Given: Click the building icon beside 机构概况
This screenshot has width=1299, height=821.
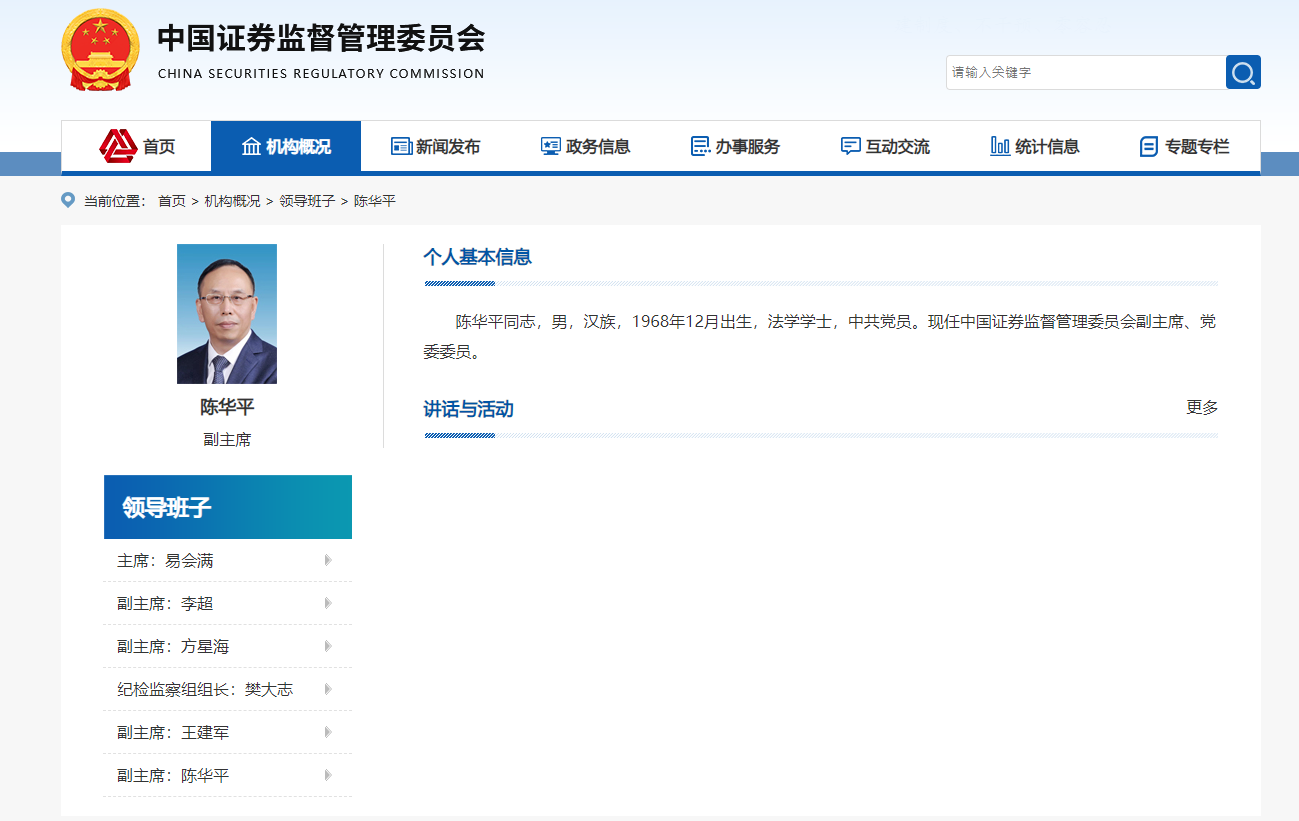Looking at the screenshot, I should click(x=251, y=147).
